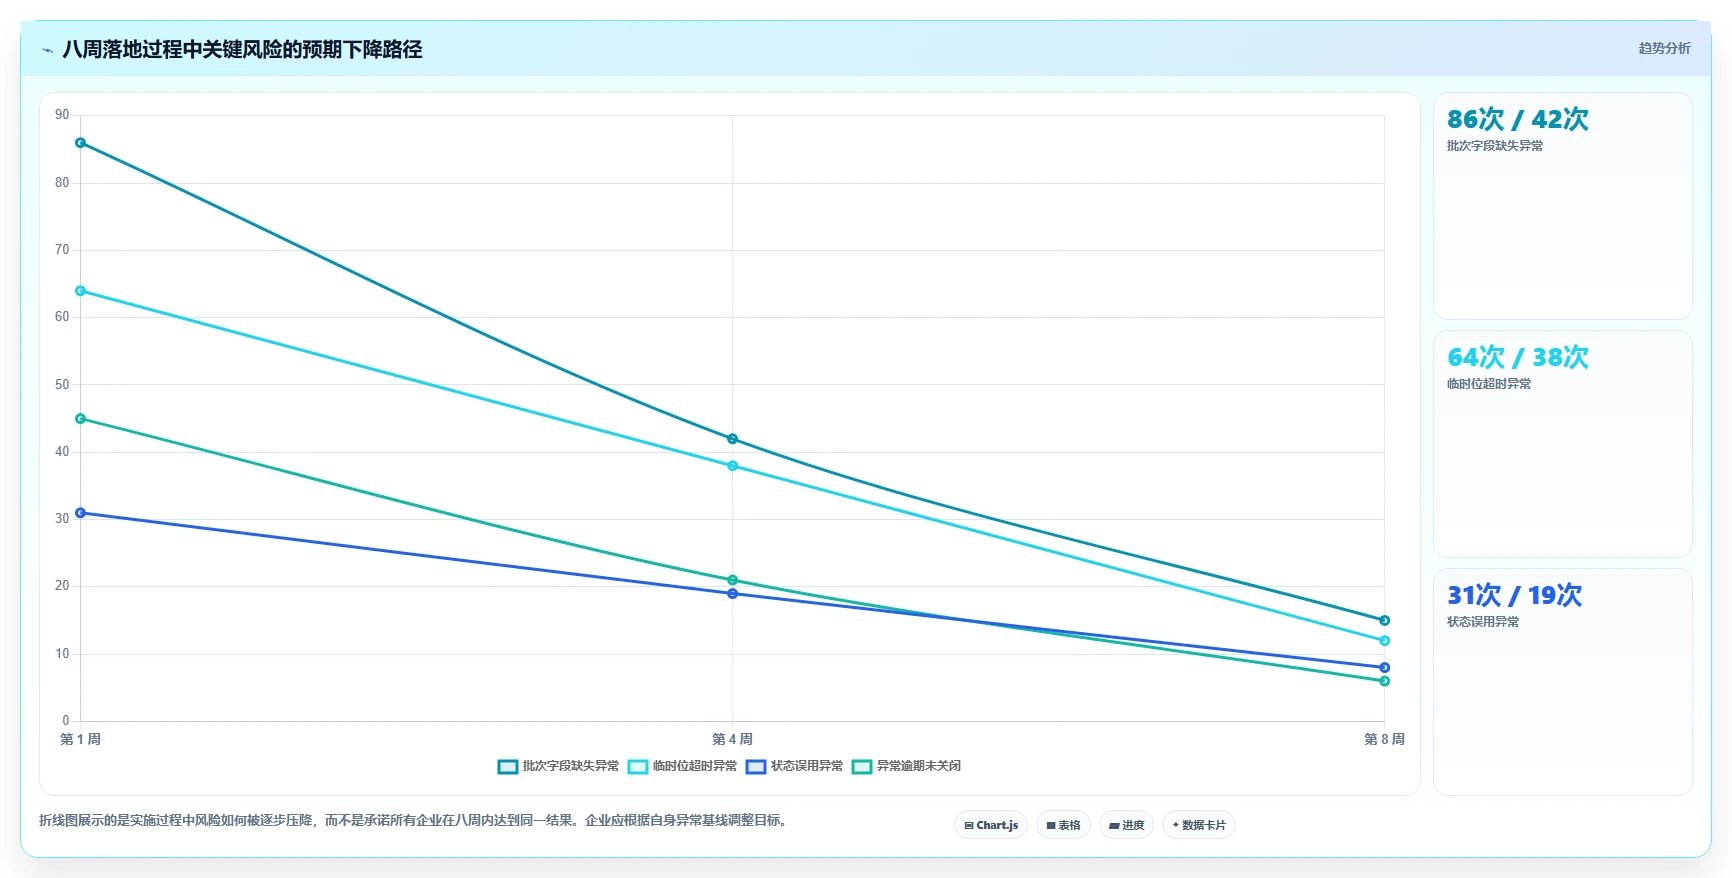Click the 状态误用异常 label in the side card
The image size is (1732, 878).
[x=1482, y=622]
